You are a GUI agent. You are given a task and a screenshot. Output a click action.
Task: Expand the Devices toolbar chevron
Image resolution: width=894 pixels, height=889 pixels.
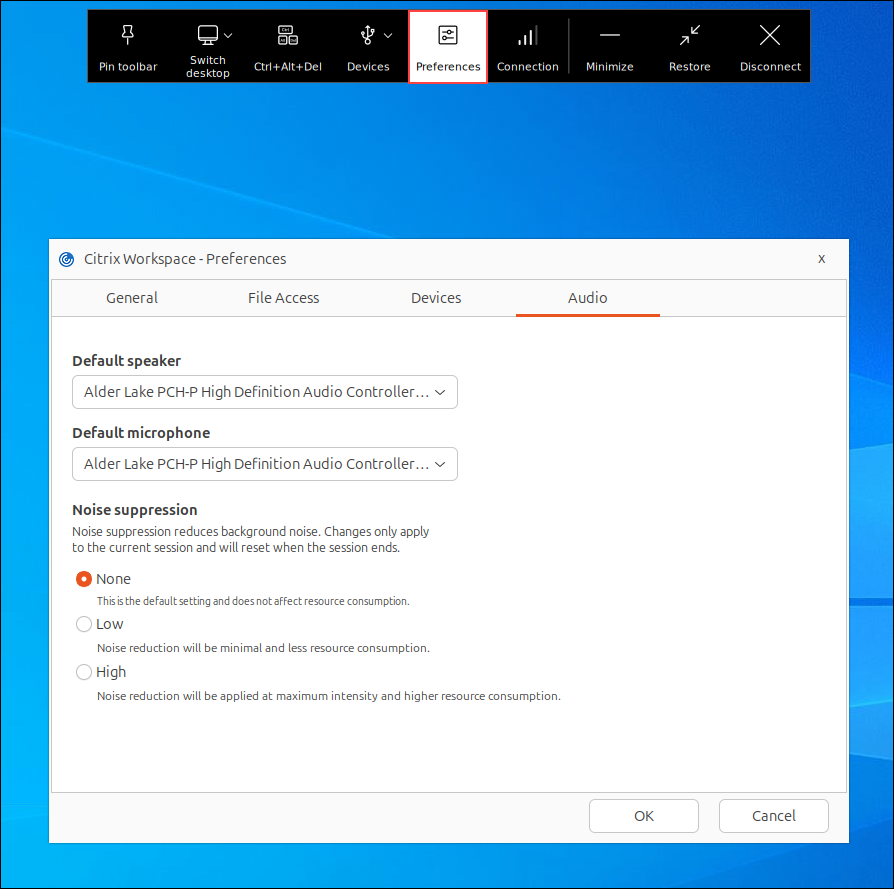tap(388, 35)
